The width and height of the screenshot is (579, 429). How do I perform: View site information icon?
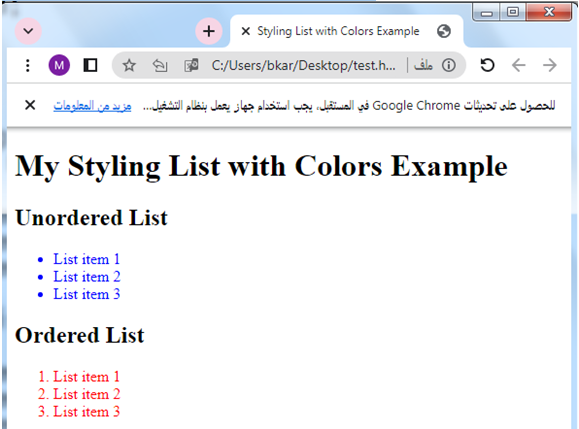point(449,66)
